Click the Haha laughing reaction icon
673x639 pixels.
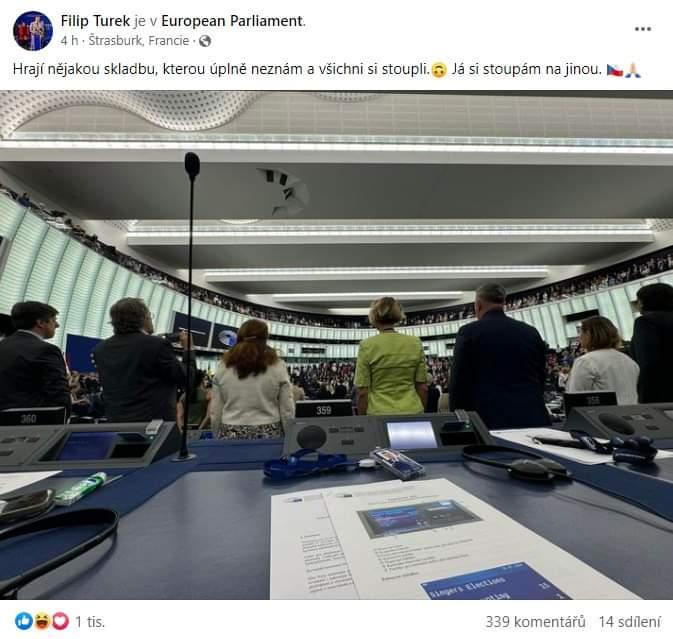(42, 621)
